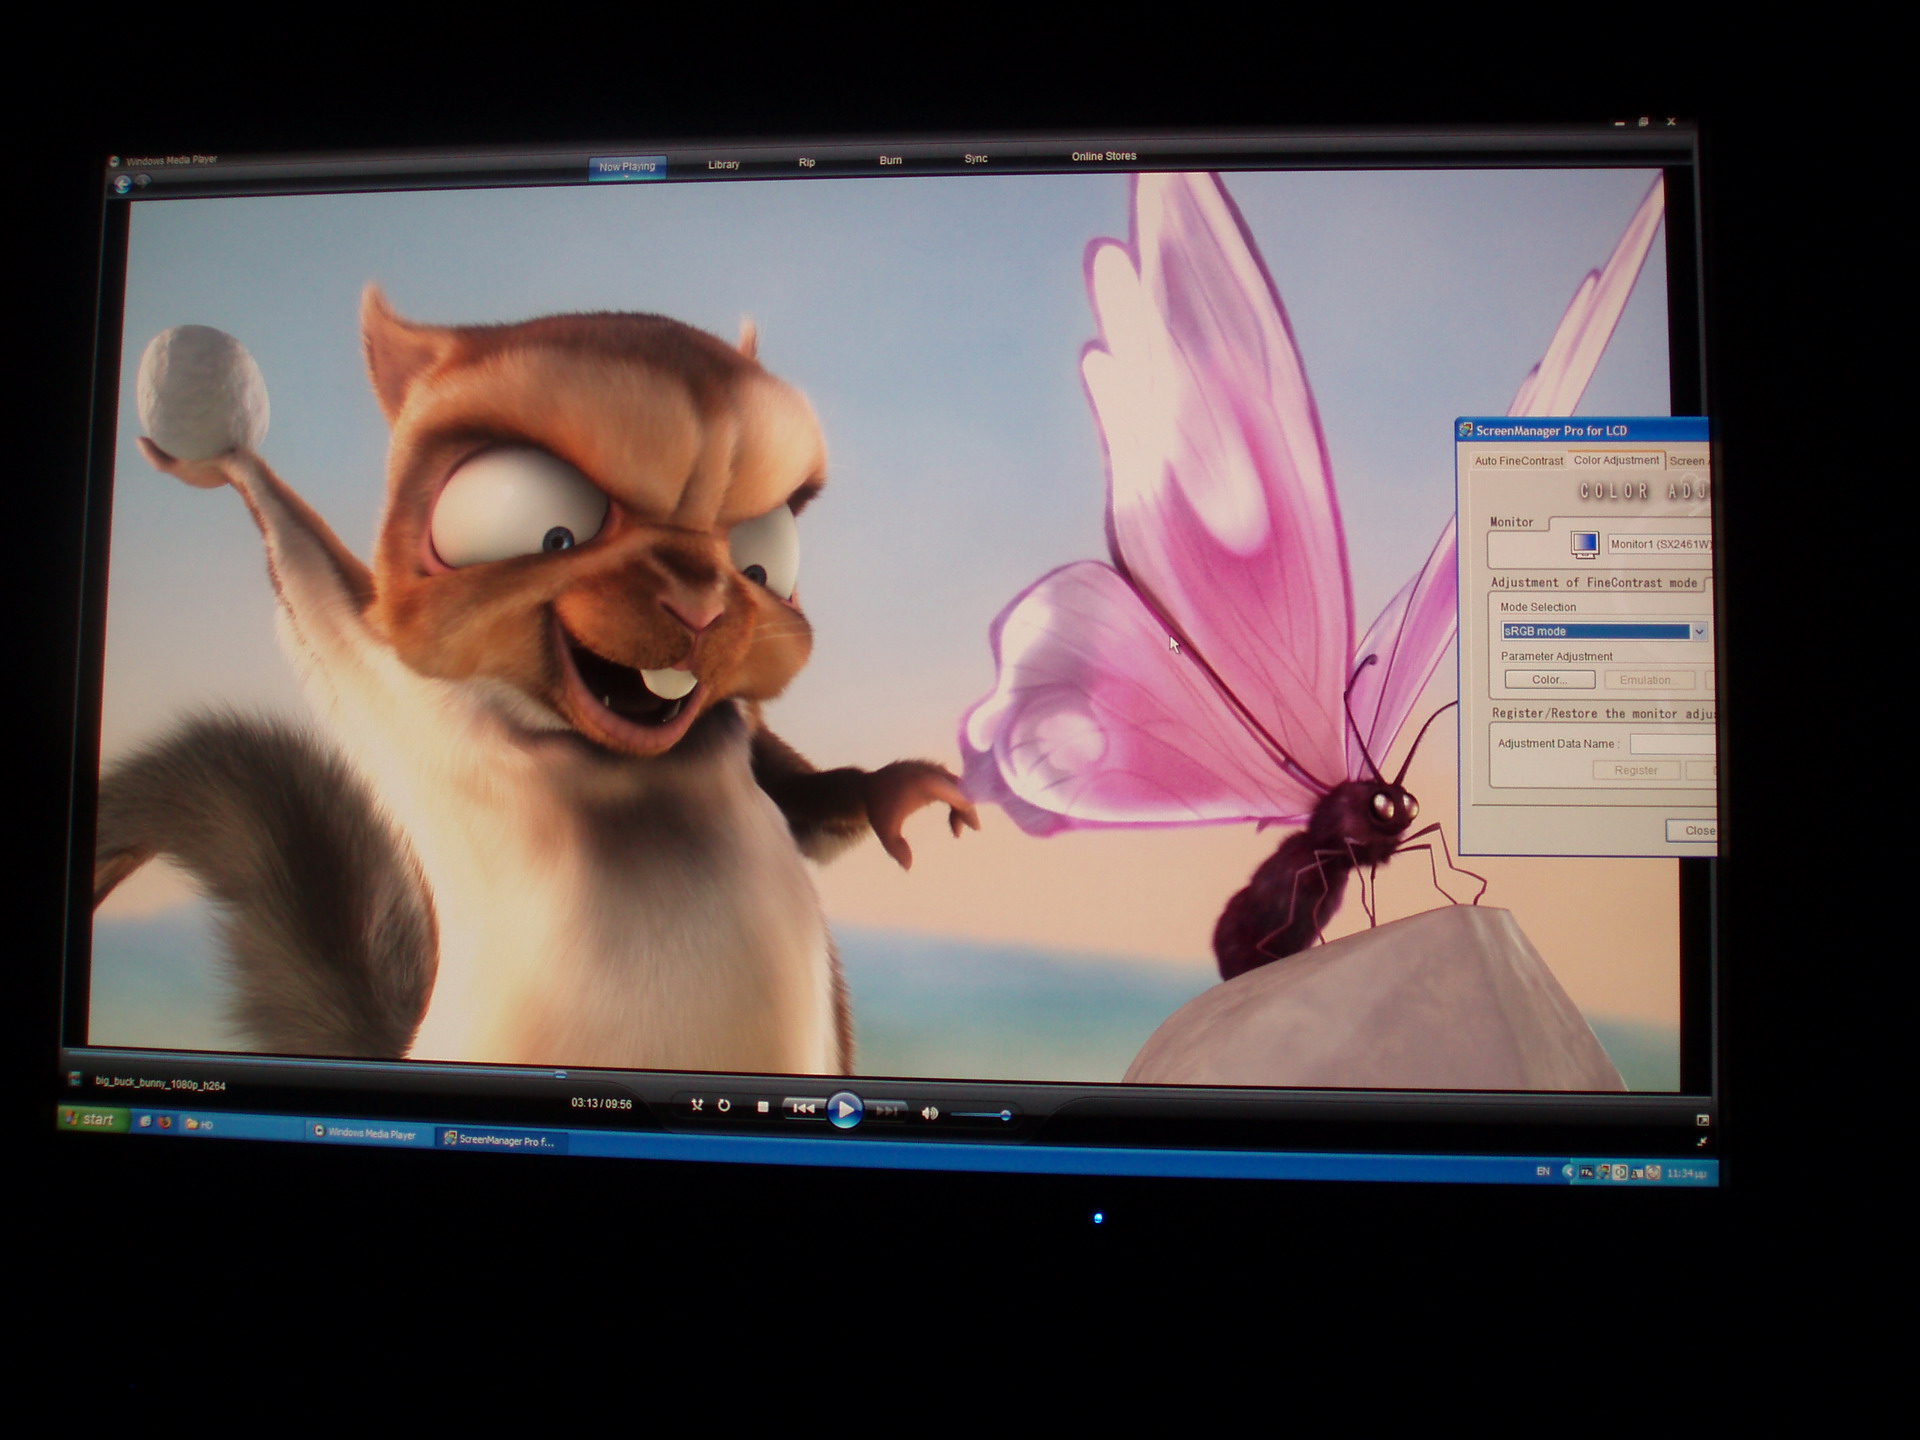Adjust the volume slider
1920x1440 pixels.
tap(980, 1114)
